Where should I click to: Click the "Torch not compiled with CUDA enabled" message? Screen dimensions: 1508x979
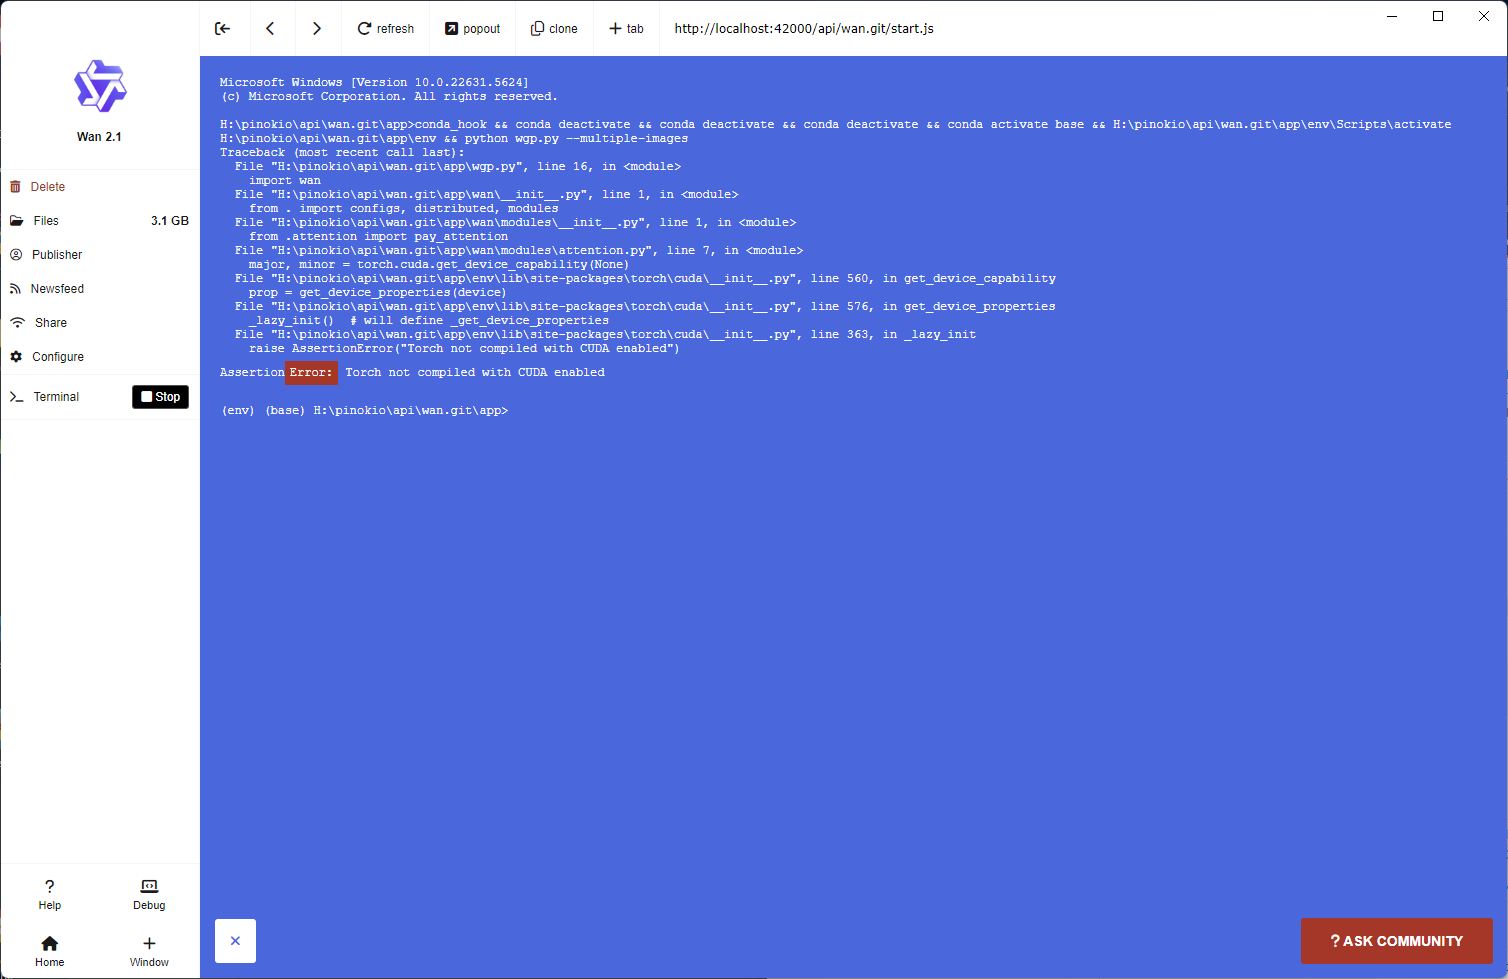coord(475,372)
